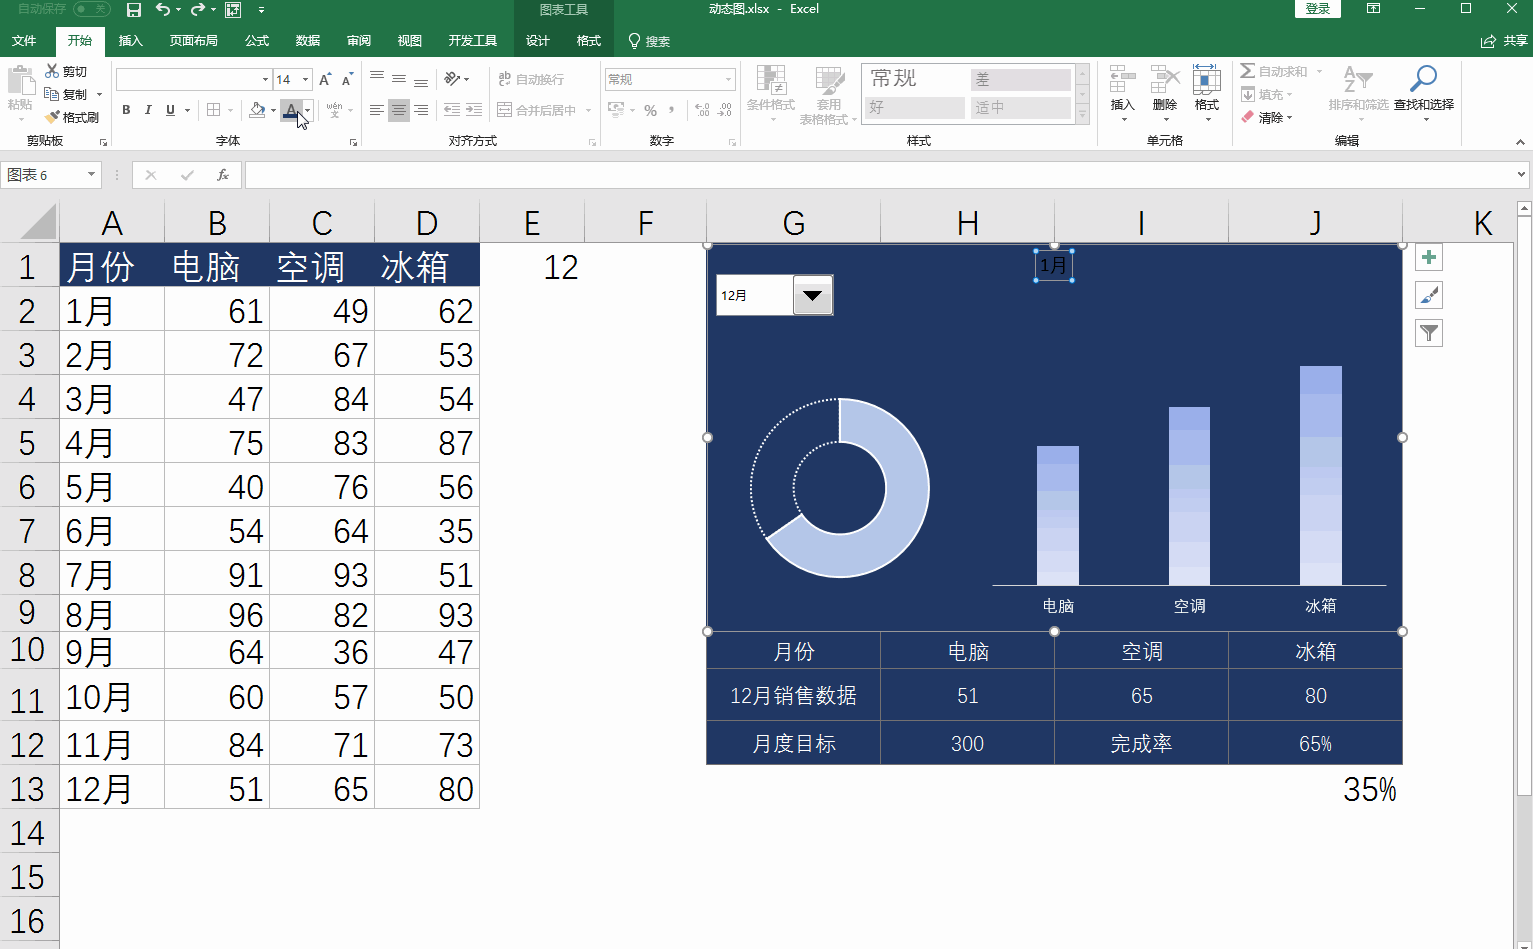Expand the font color dropdown arrow
Screen dimensions: 1533x949
tap(307, 110)
